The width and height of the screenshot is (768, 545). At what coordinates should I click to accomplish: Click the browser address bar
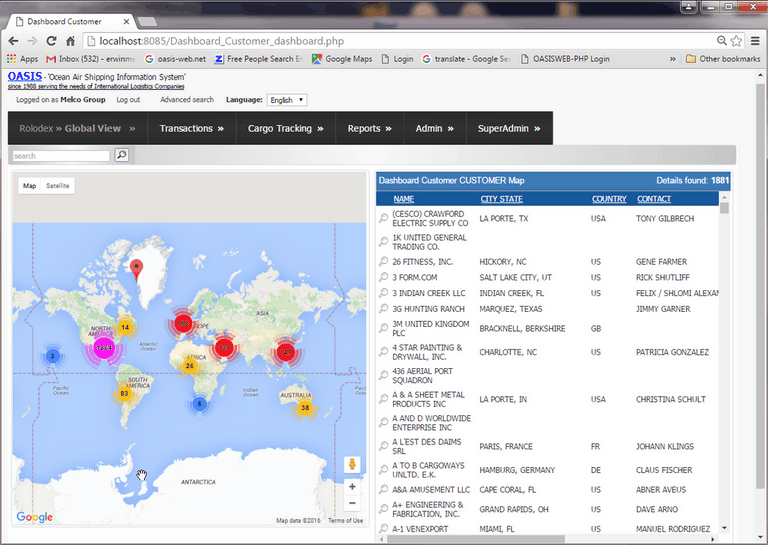[x=399, y=41]
